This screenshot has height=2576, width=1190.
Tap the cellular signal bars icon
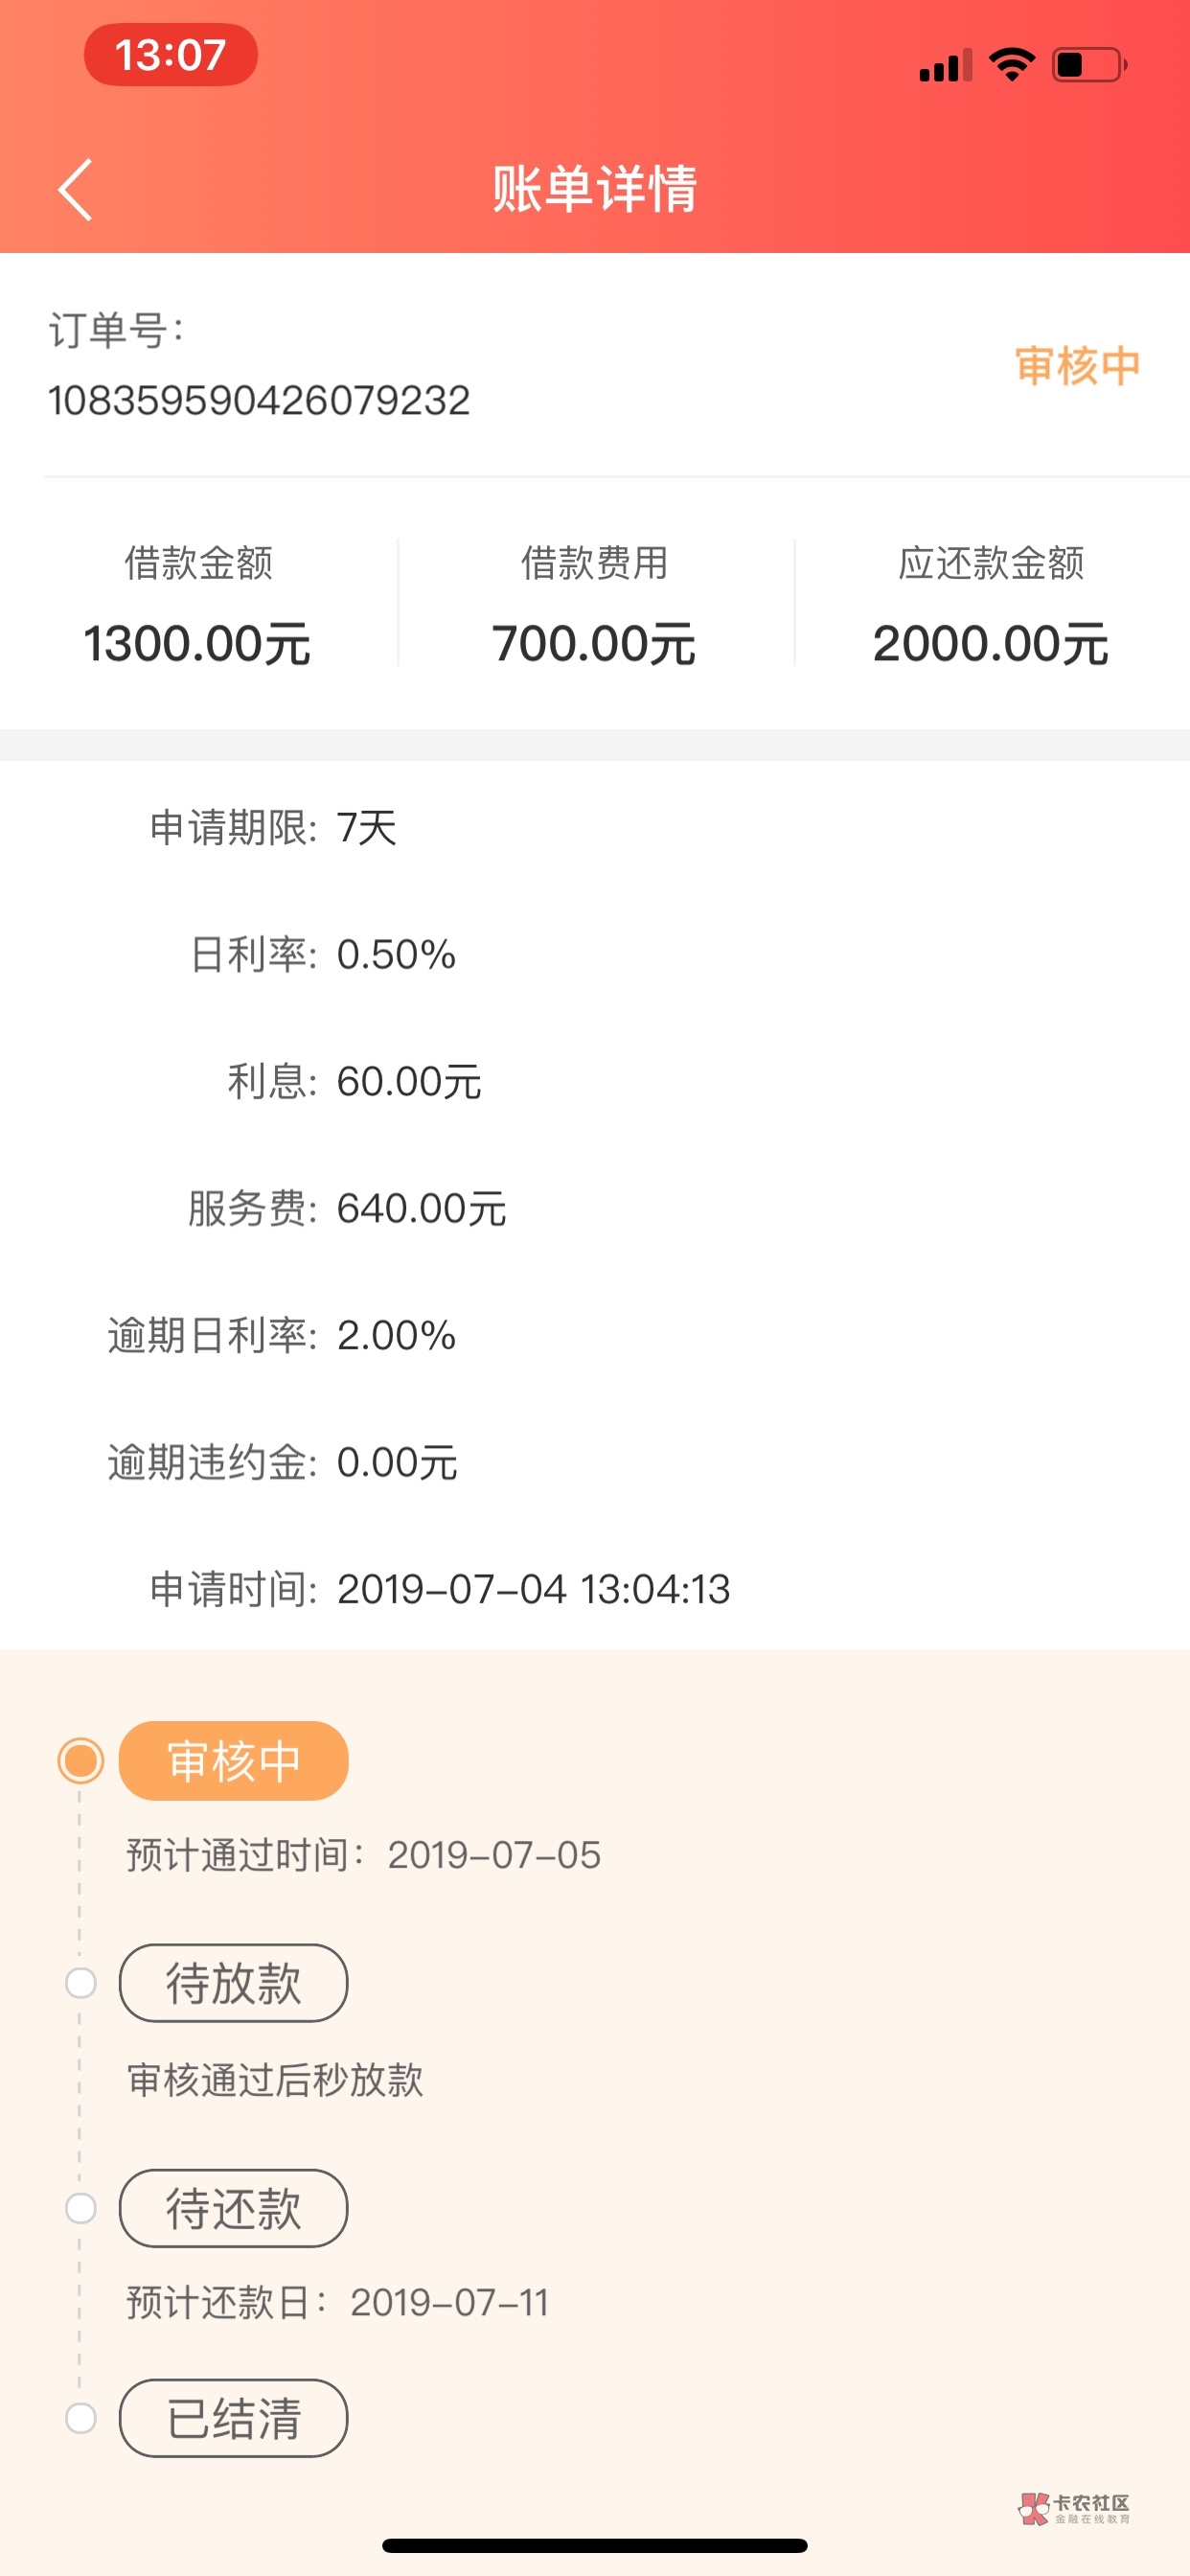[945, 66]
